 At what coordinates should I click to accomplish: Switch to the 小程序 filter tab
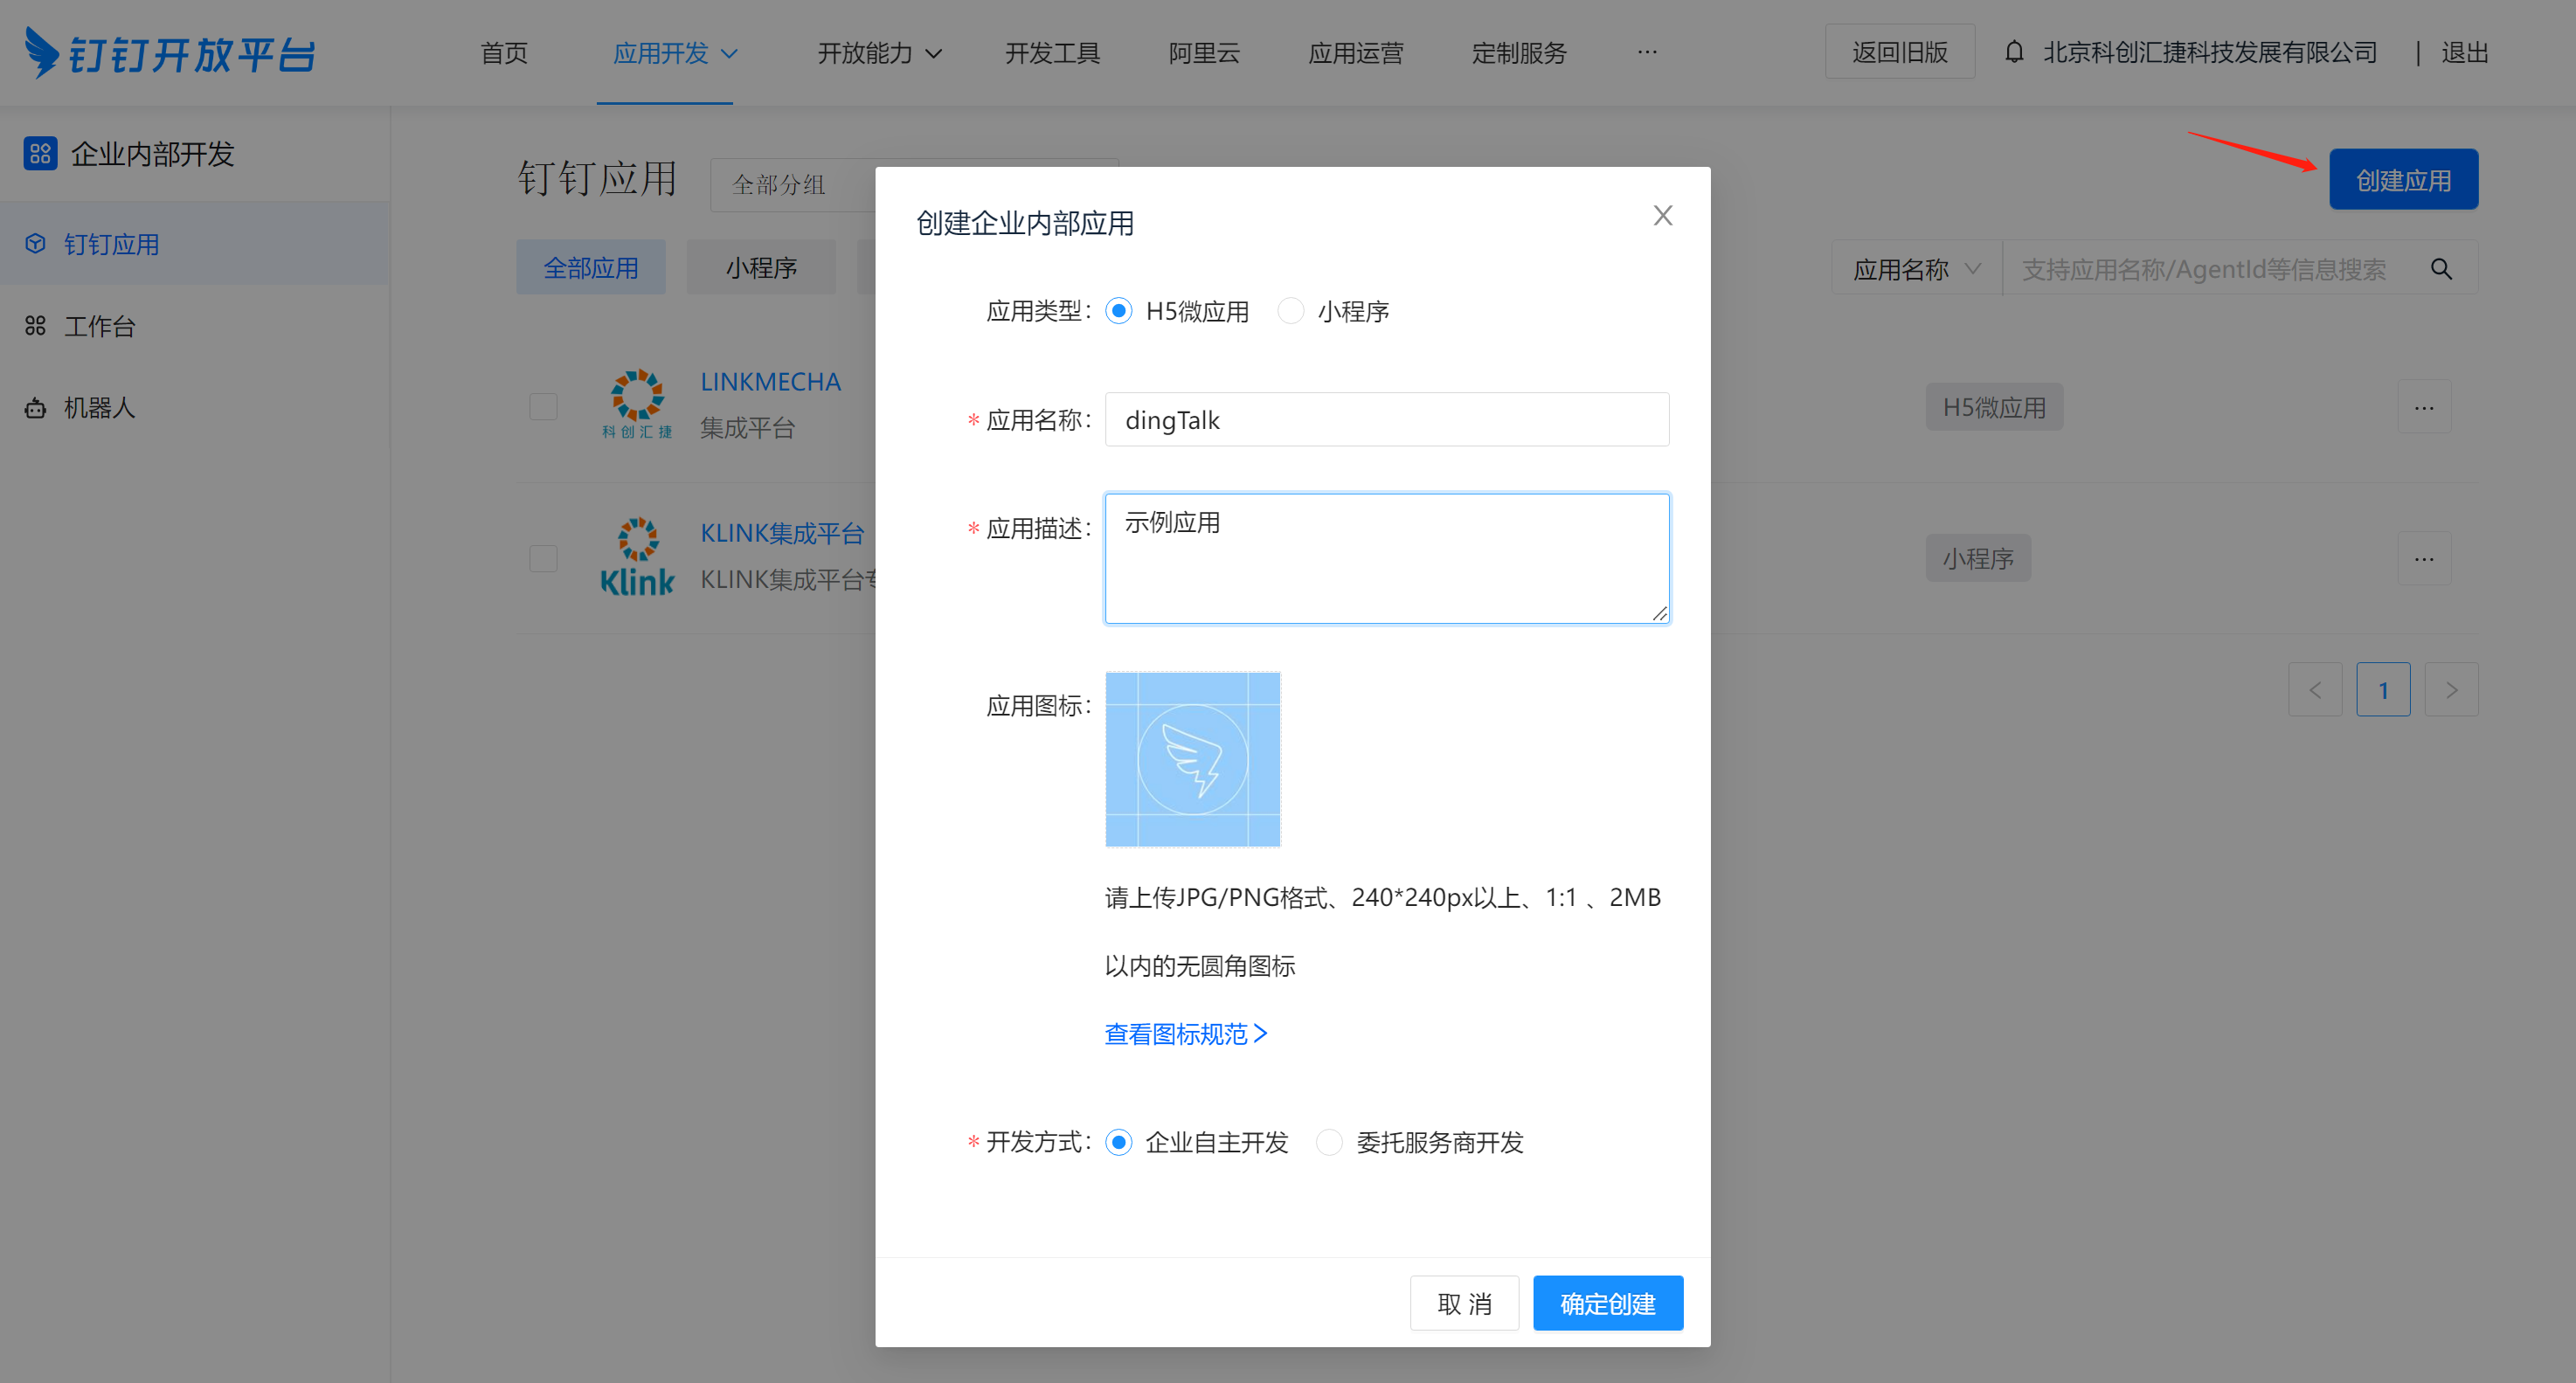(761, 267)
